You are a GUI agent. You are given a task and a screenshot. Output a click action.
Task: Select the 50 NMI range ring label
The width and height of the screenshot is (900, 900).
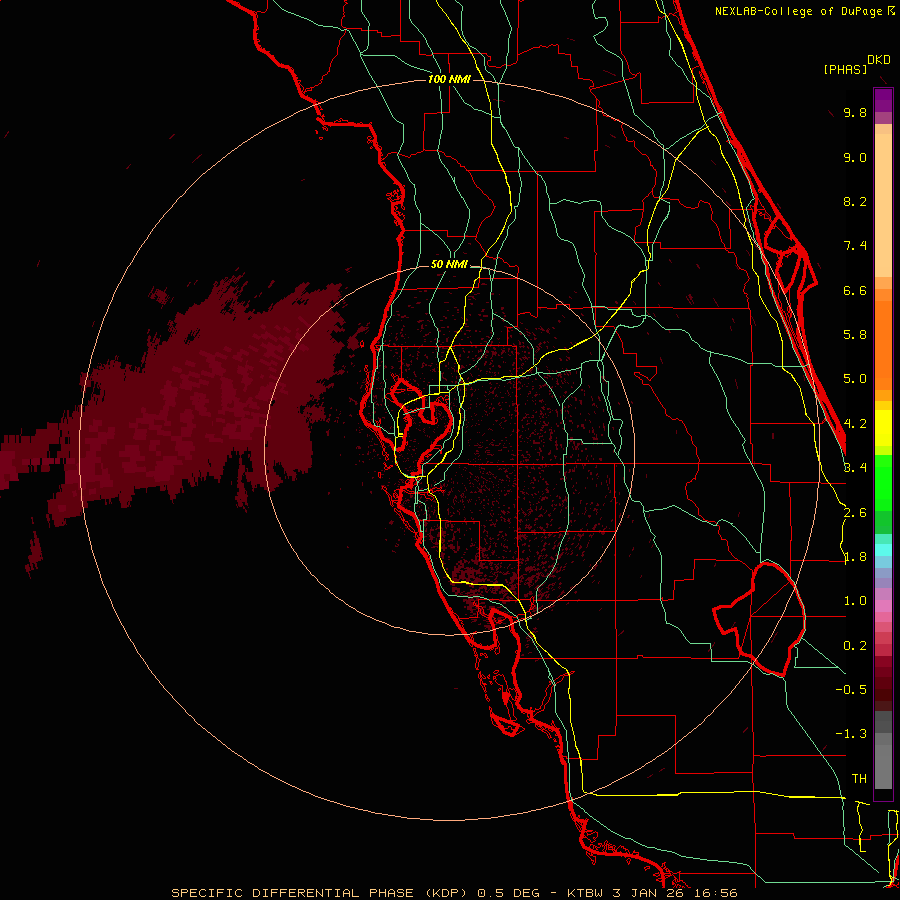[x=449, y=265]
